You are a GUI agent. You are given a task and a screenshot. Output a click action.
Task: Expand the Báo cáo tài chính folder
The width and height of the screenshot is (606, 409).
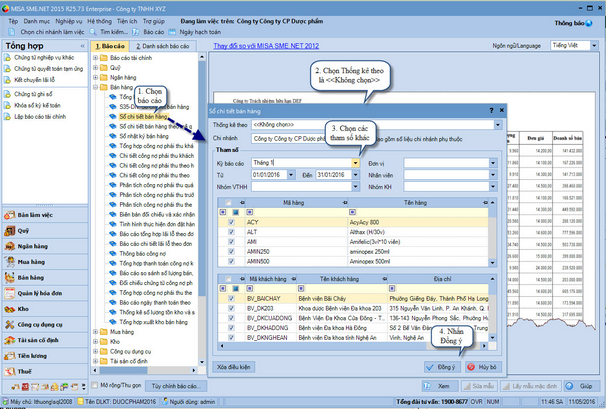[x=95, y=58]
